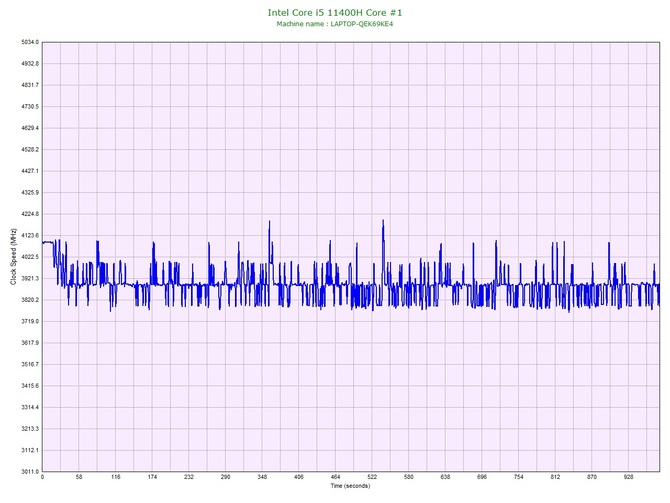Click the y-axis value 4831.7
Viewport: 670px width, 503px height.
(30, 85)
